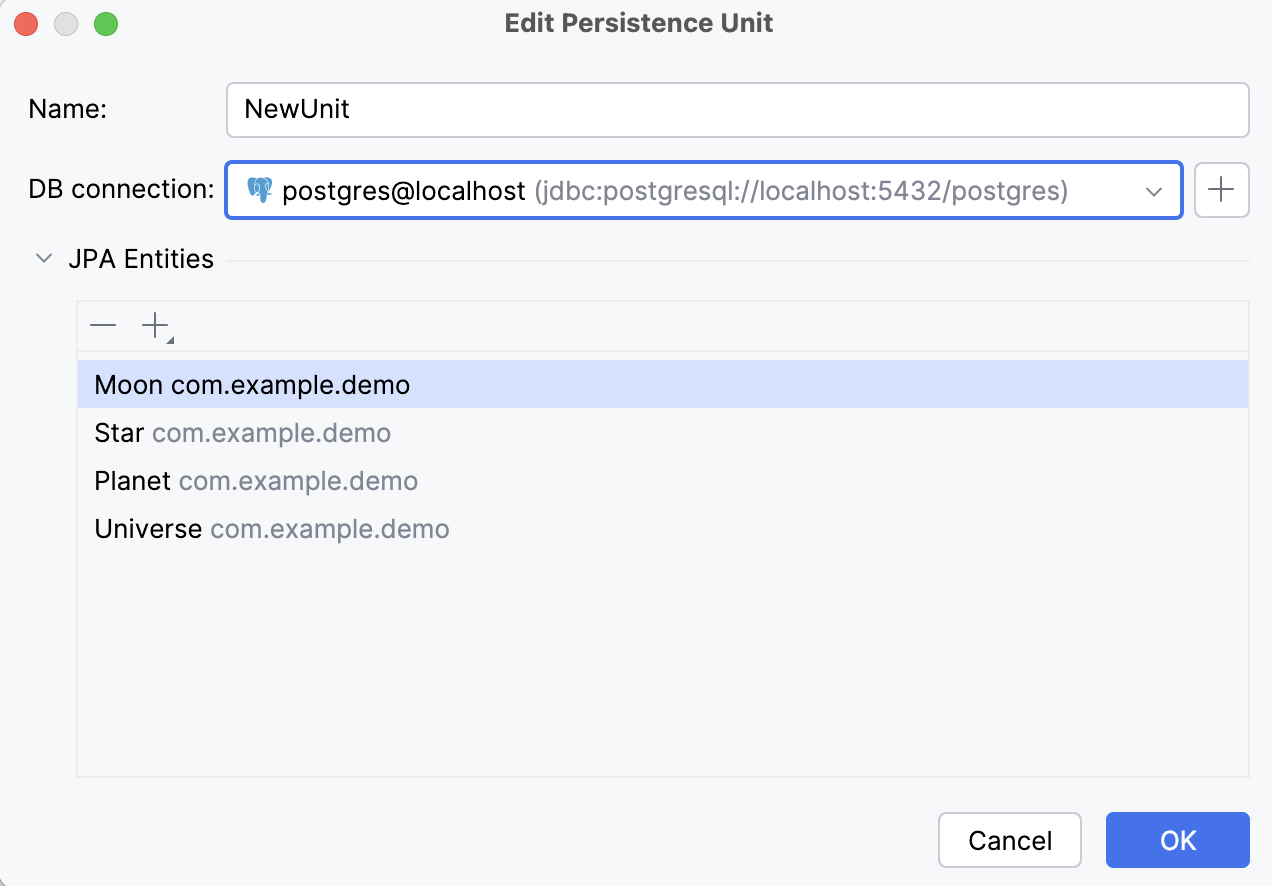Click the PostgreSQL elephant icon
The width and height of the screenshot is (1272, 886).
pyautogui.click(x=260, y=190)
